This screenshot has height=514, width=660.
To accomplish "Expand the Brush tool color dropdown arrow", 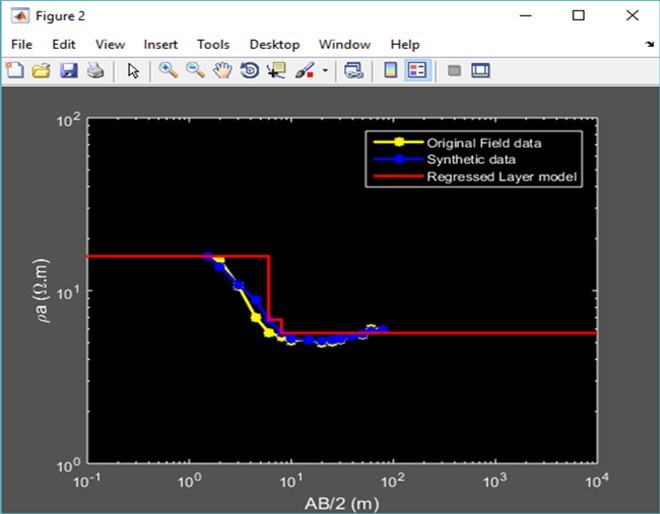I will [325, 72].
